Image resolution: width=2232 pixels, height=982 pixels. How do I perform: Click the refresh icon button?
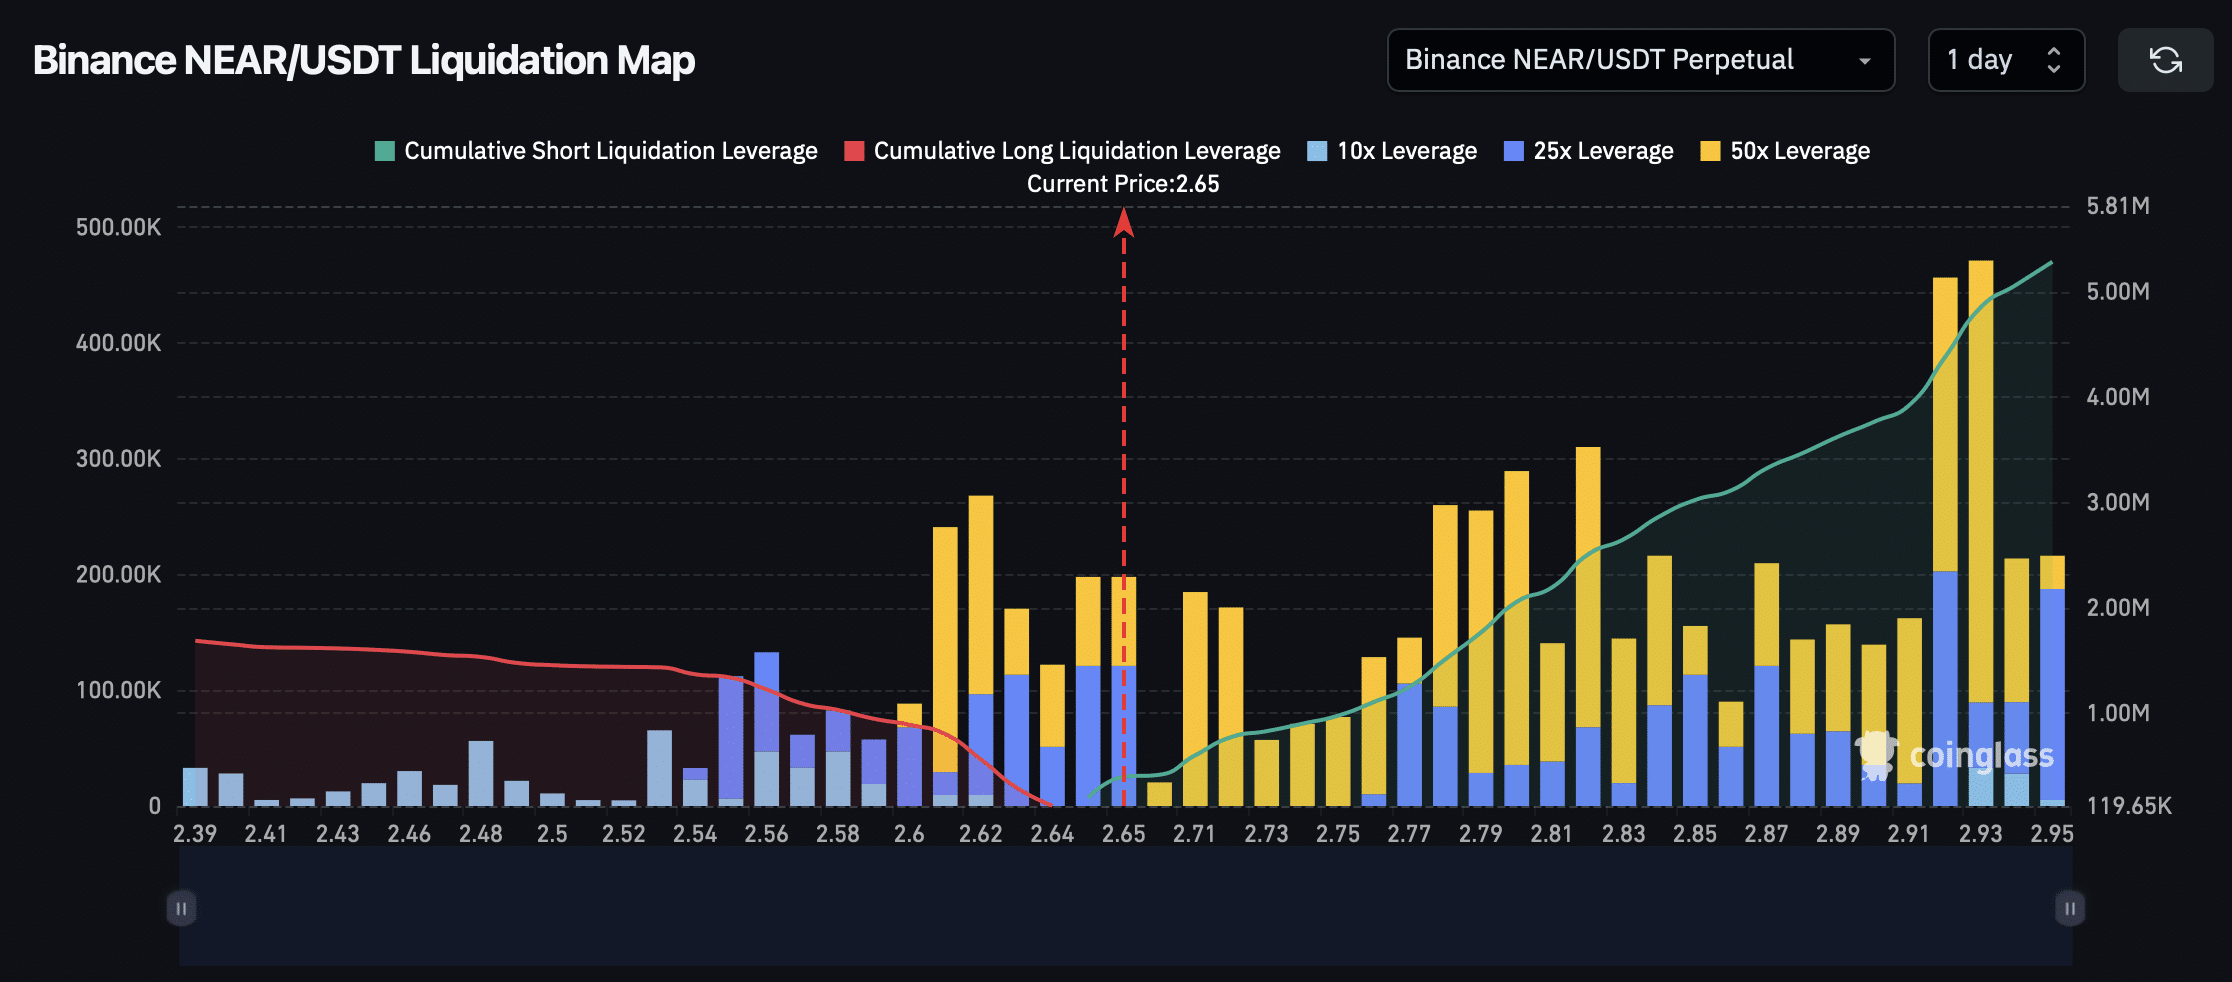(x=2165, y=61)
